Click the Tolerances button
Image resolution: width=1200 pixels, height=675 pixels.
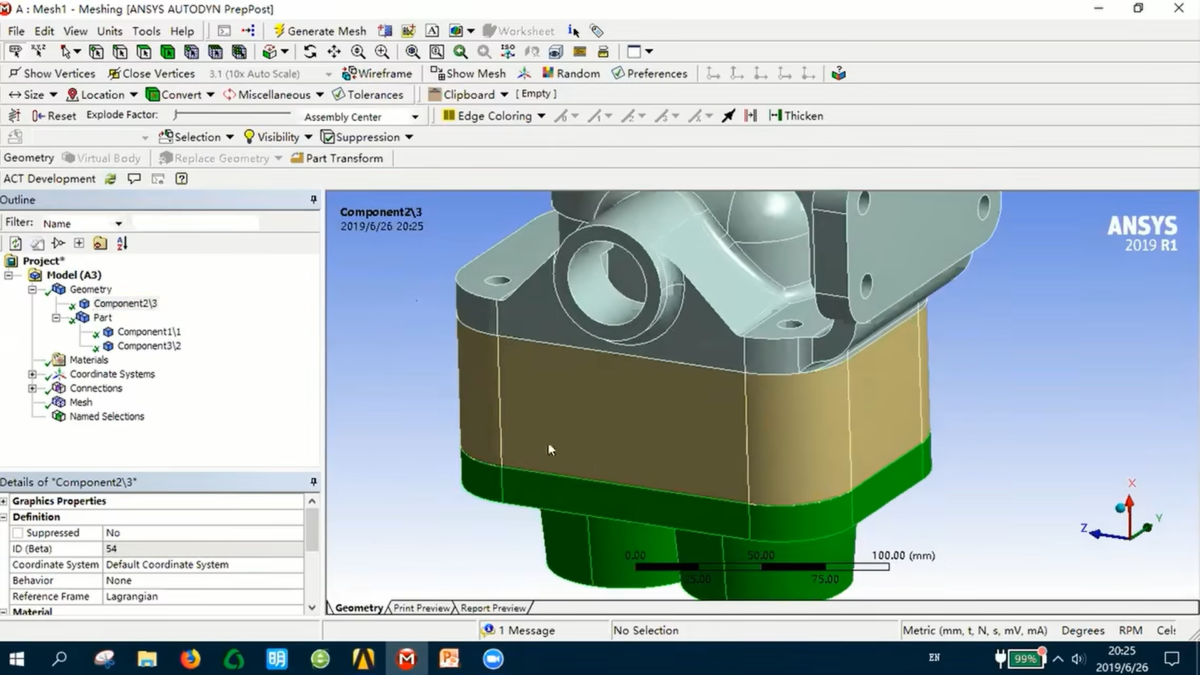368,95
